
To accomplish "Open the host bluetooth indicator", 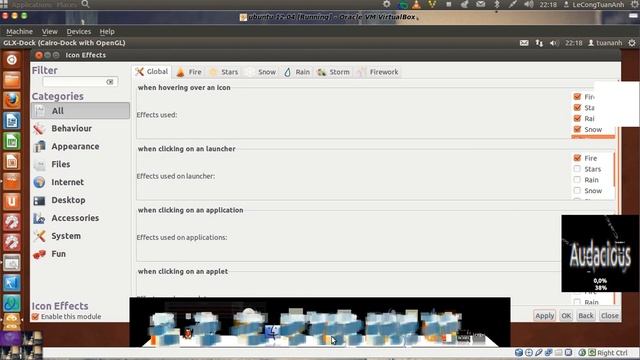I will coord(497,4).
